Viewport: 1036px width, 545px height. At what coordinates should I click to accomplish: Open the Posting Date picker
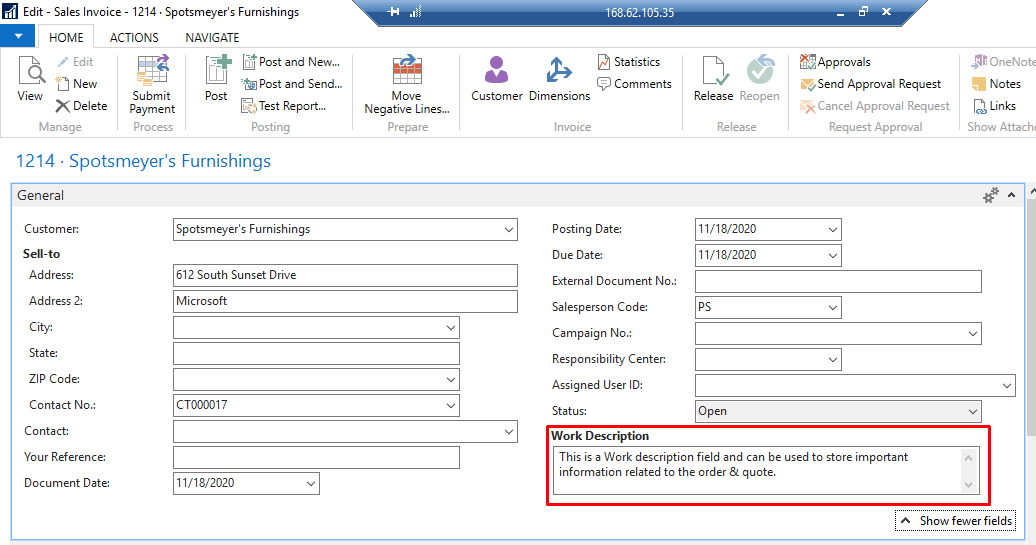tap(832, 230)
